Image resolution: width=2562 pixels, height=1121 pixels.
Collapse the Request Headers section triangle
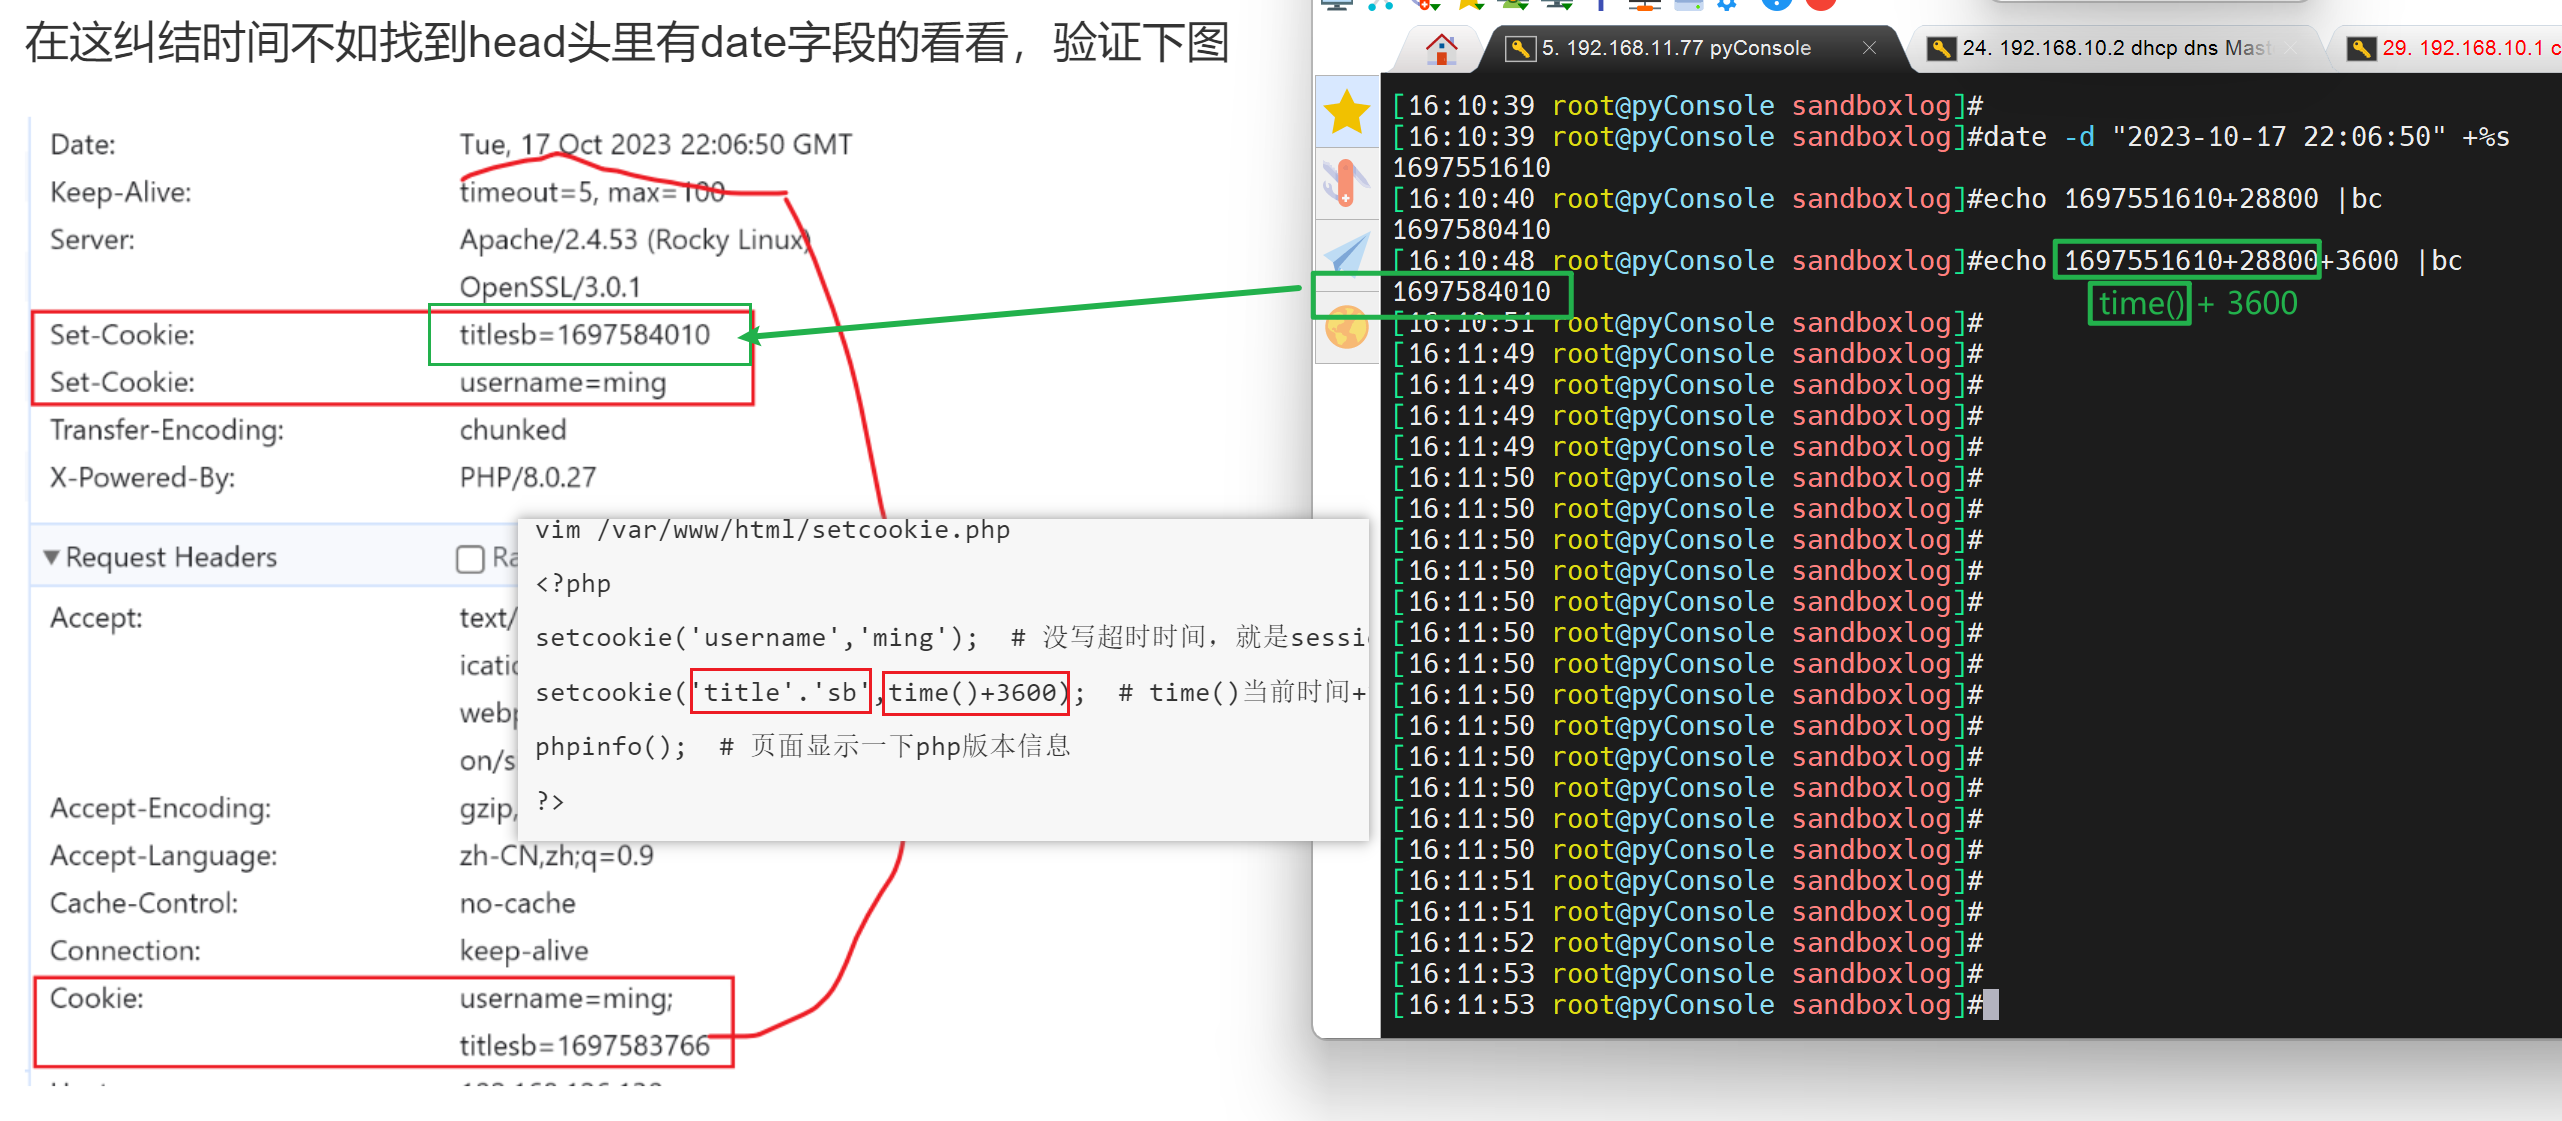[x=51, y=557]
